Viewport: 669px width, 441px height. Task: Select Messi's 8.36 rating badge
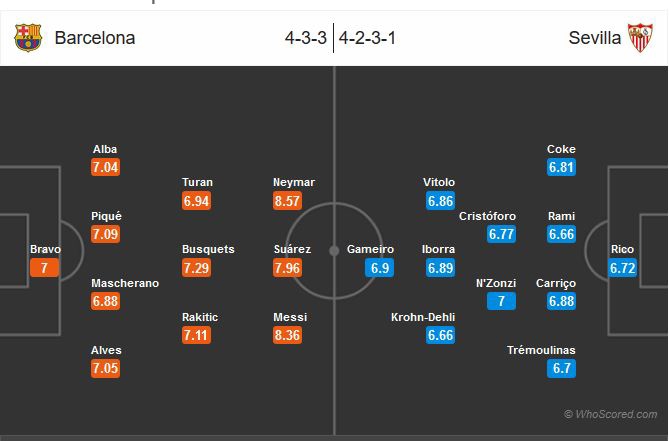289,335
